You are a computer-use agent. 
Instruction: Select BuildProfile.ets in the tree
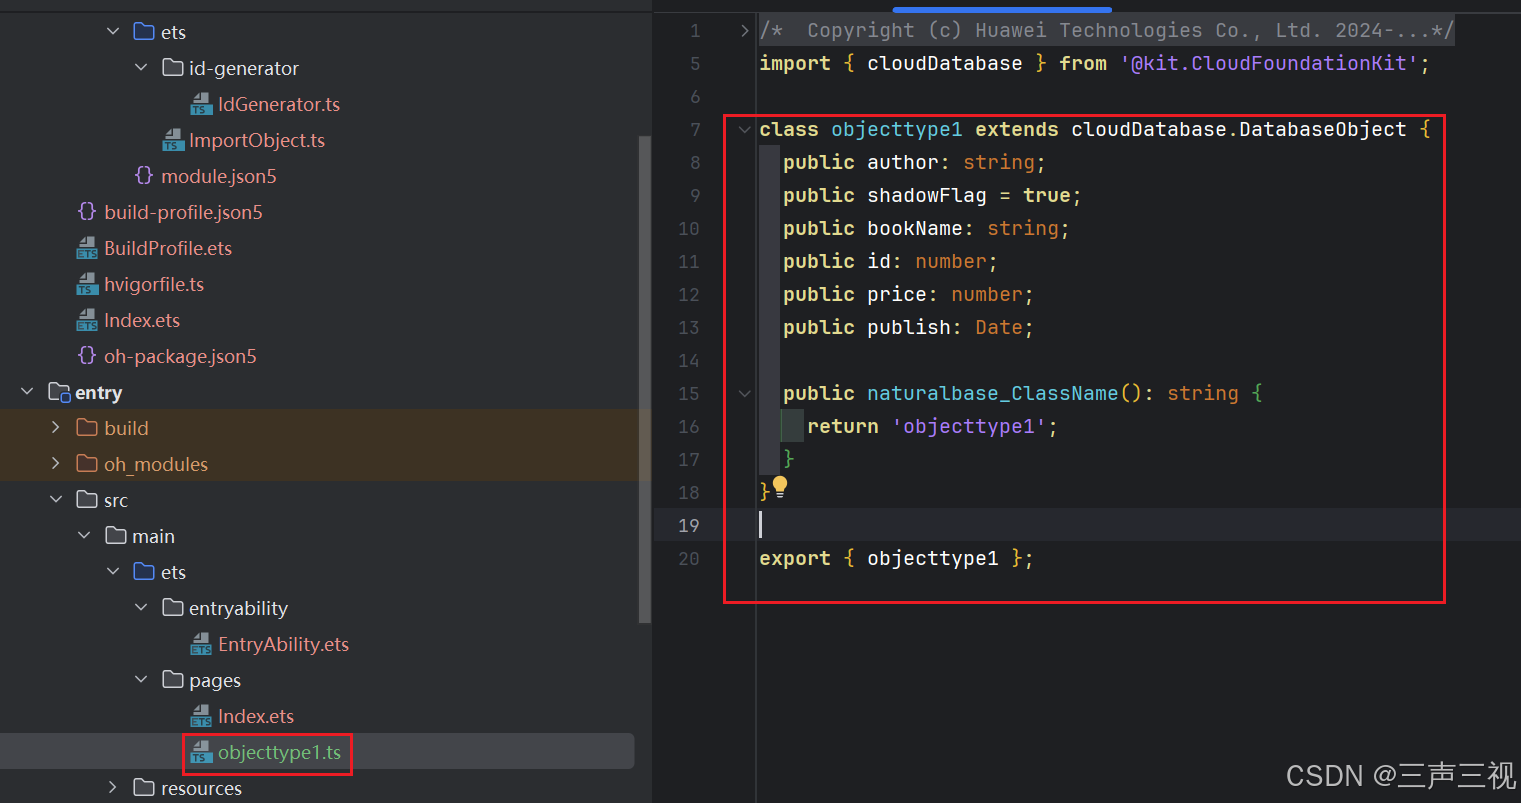point(168,248)
